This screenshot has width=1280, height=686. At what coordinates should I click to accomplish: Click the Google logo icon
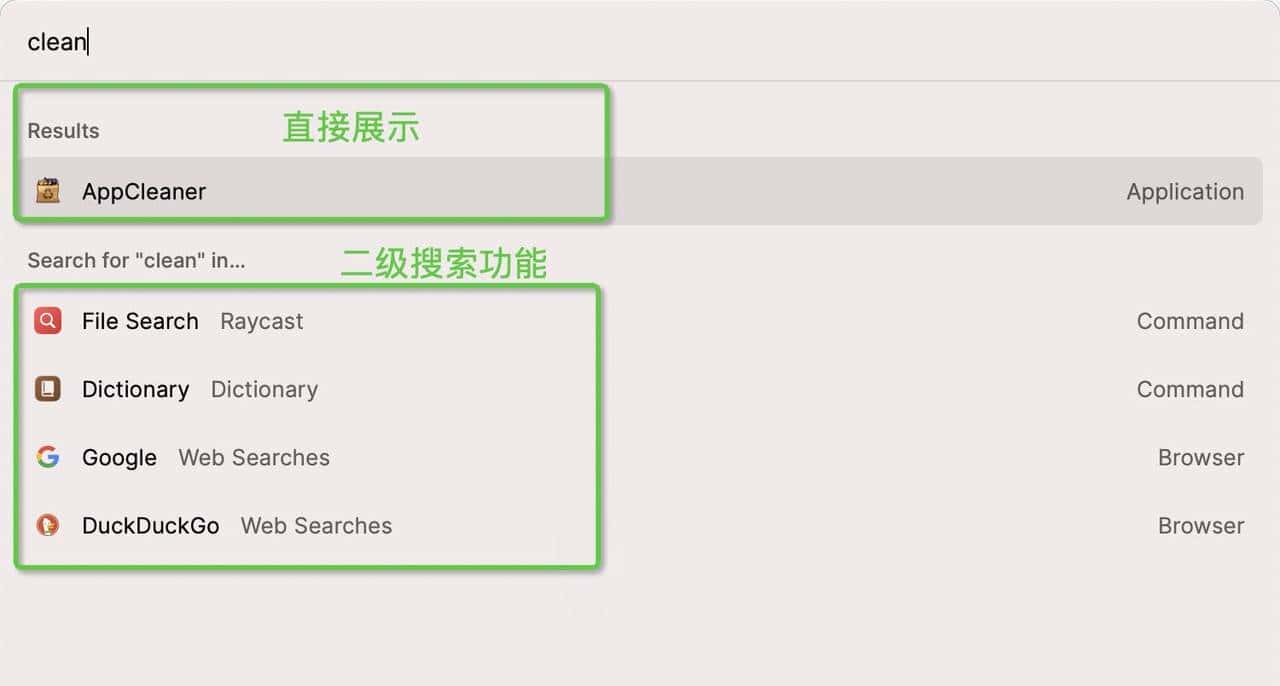[47, 457]
